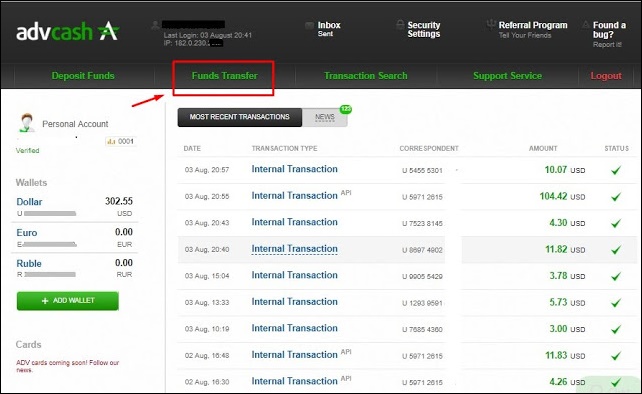Click the 104.42 USD amount

click(562, 196)
